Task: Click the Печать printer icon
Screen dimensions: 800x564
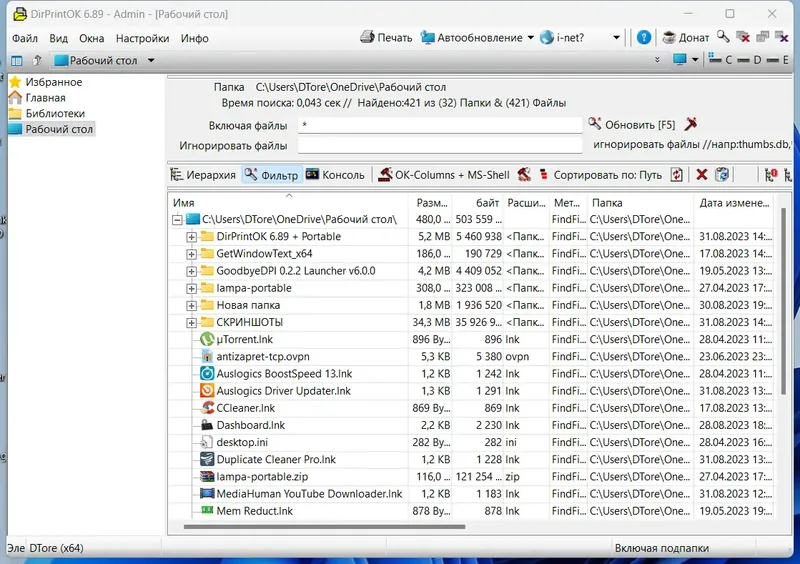Action: pos(367,37)
